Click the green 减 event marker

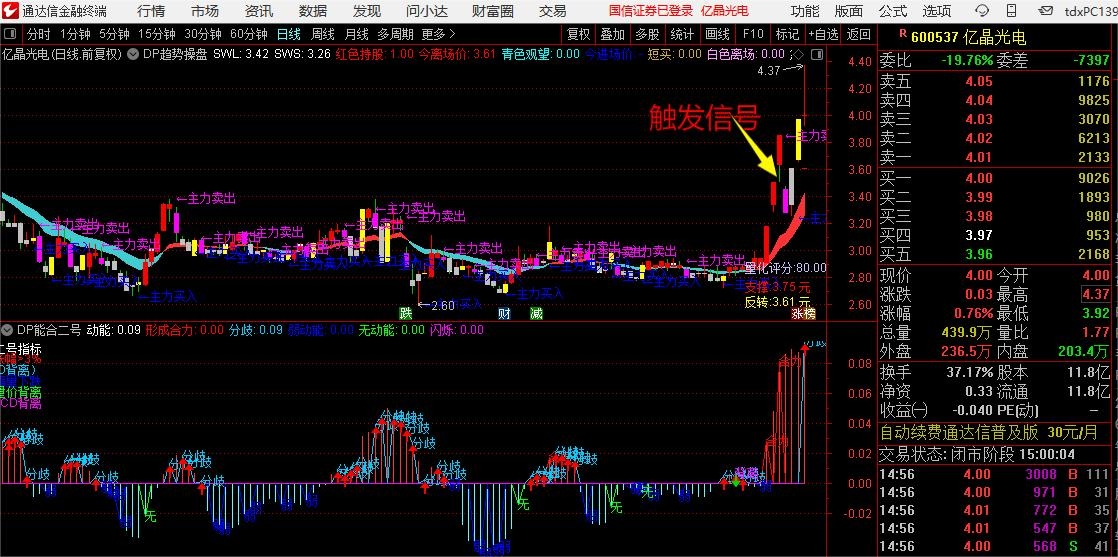point(536,313)
